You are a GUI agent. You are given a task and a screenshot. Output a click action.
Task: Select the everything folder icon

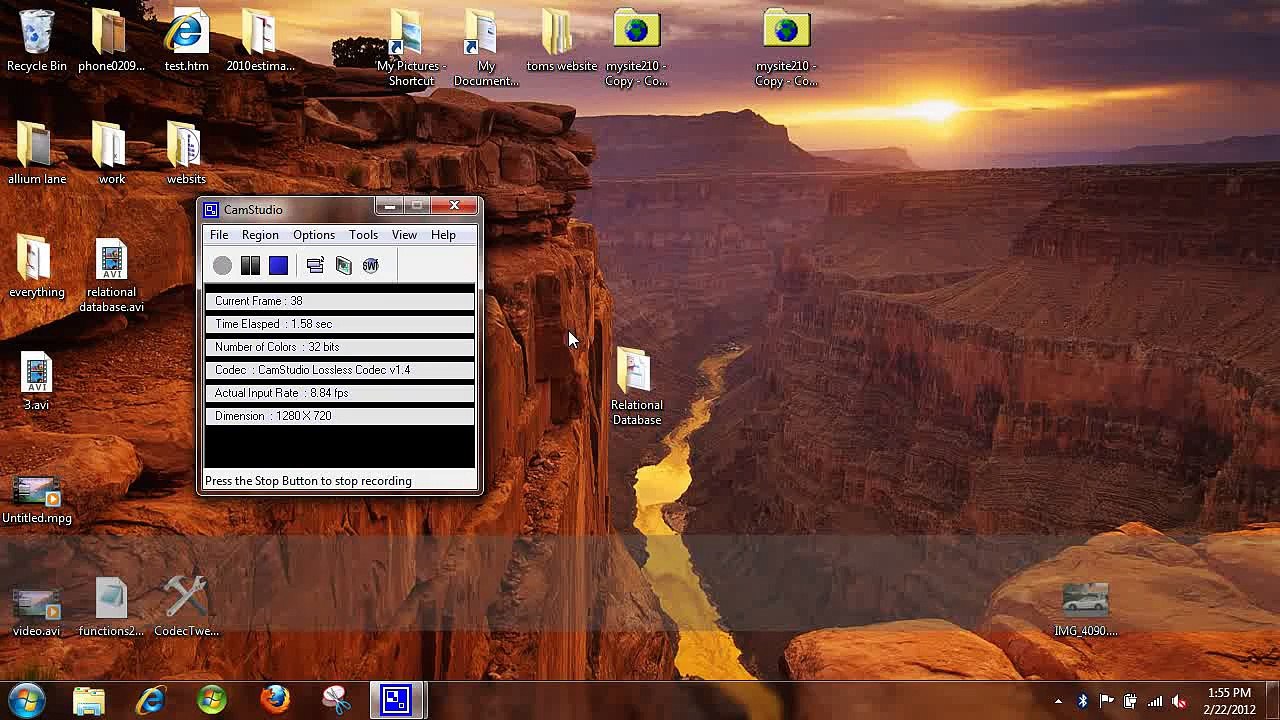click(37, 267)
